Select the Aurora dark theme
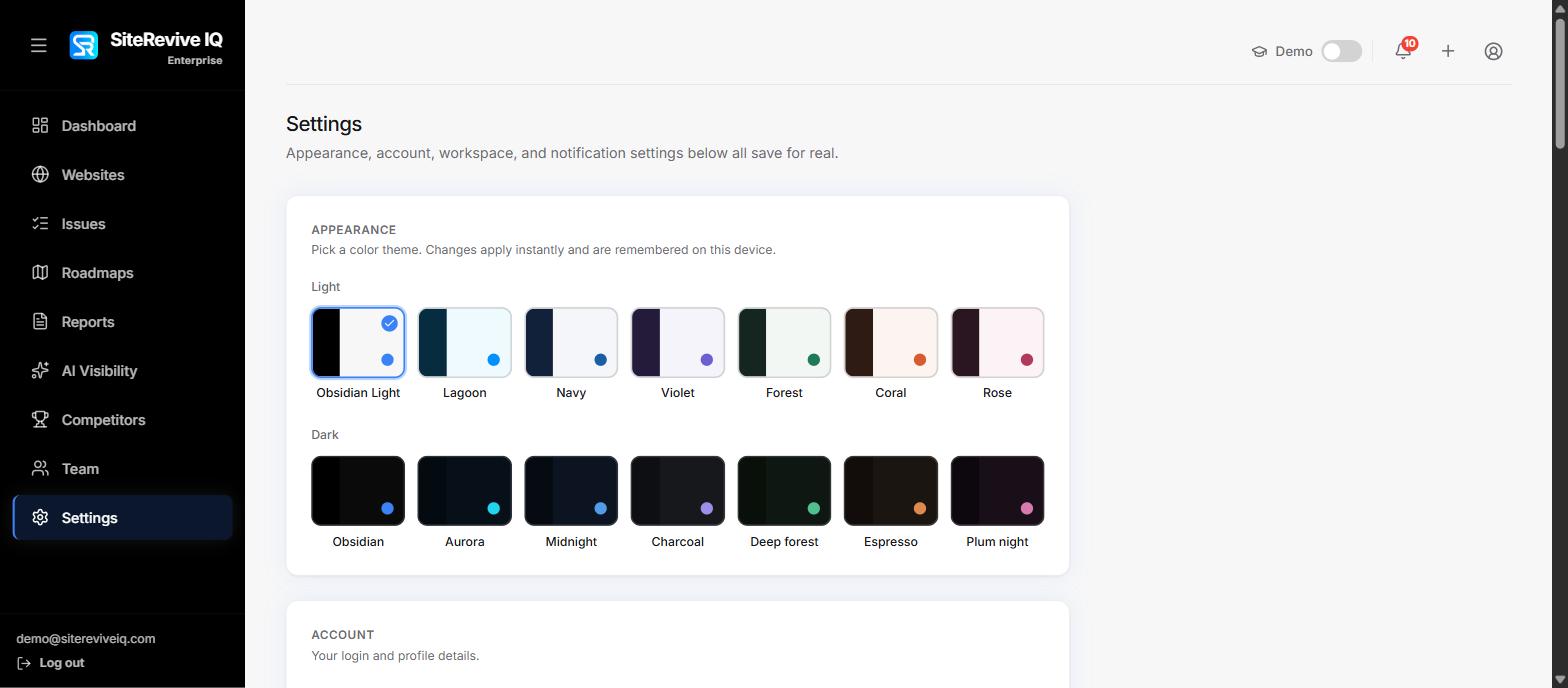1568x688 pixels. pos(464,491)
